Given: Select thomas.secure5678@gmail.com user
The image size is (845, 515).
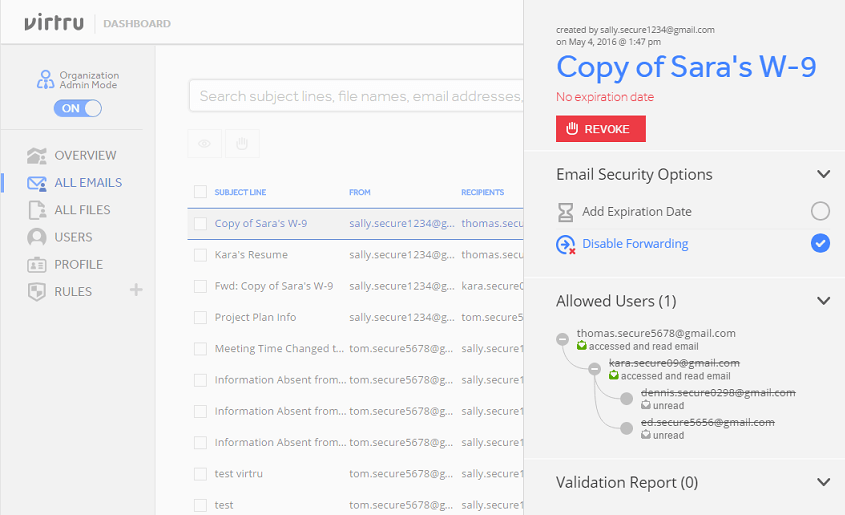Looking at the screenshot, I should tap(656, 333).
